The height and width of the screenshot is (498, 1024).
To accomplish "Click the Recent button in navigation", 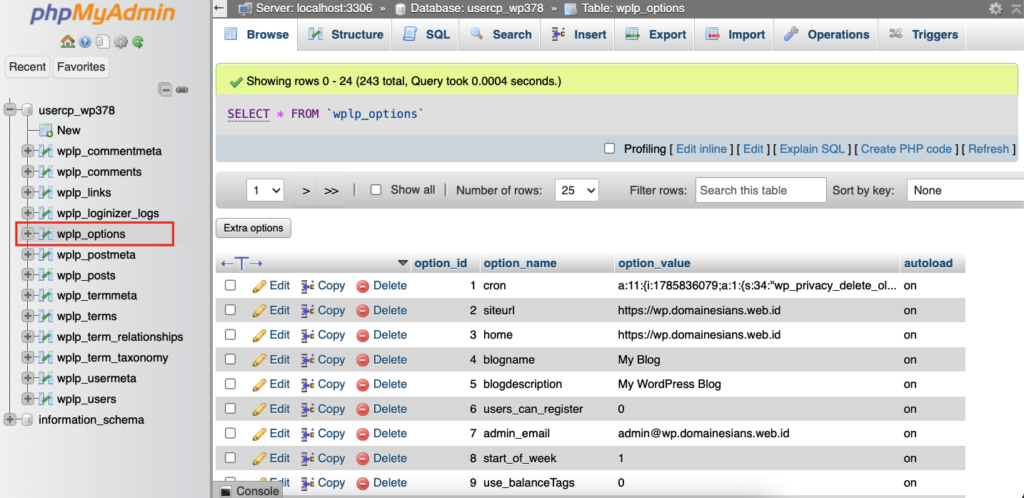I will pyautogui.click(x=27, y=67).
